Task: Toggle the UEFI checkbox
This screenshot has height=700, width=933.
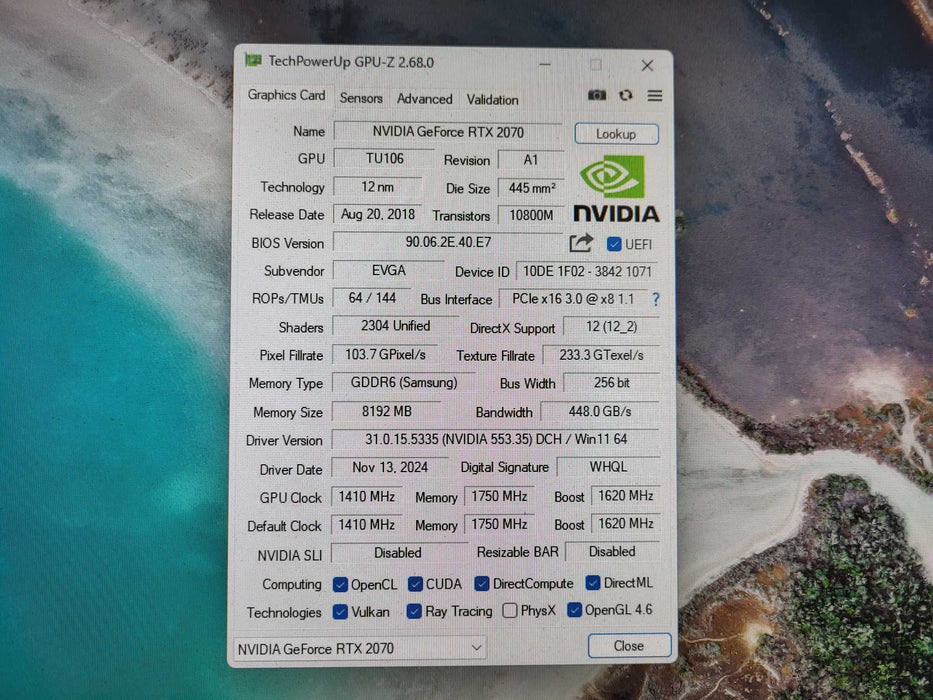Action: click(x=614, y=244)
